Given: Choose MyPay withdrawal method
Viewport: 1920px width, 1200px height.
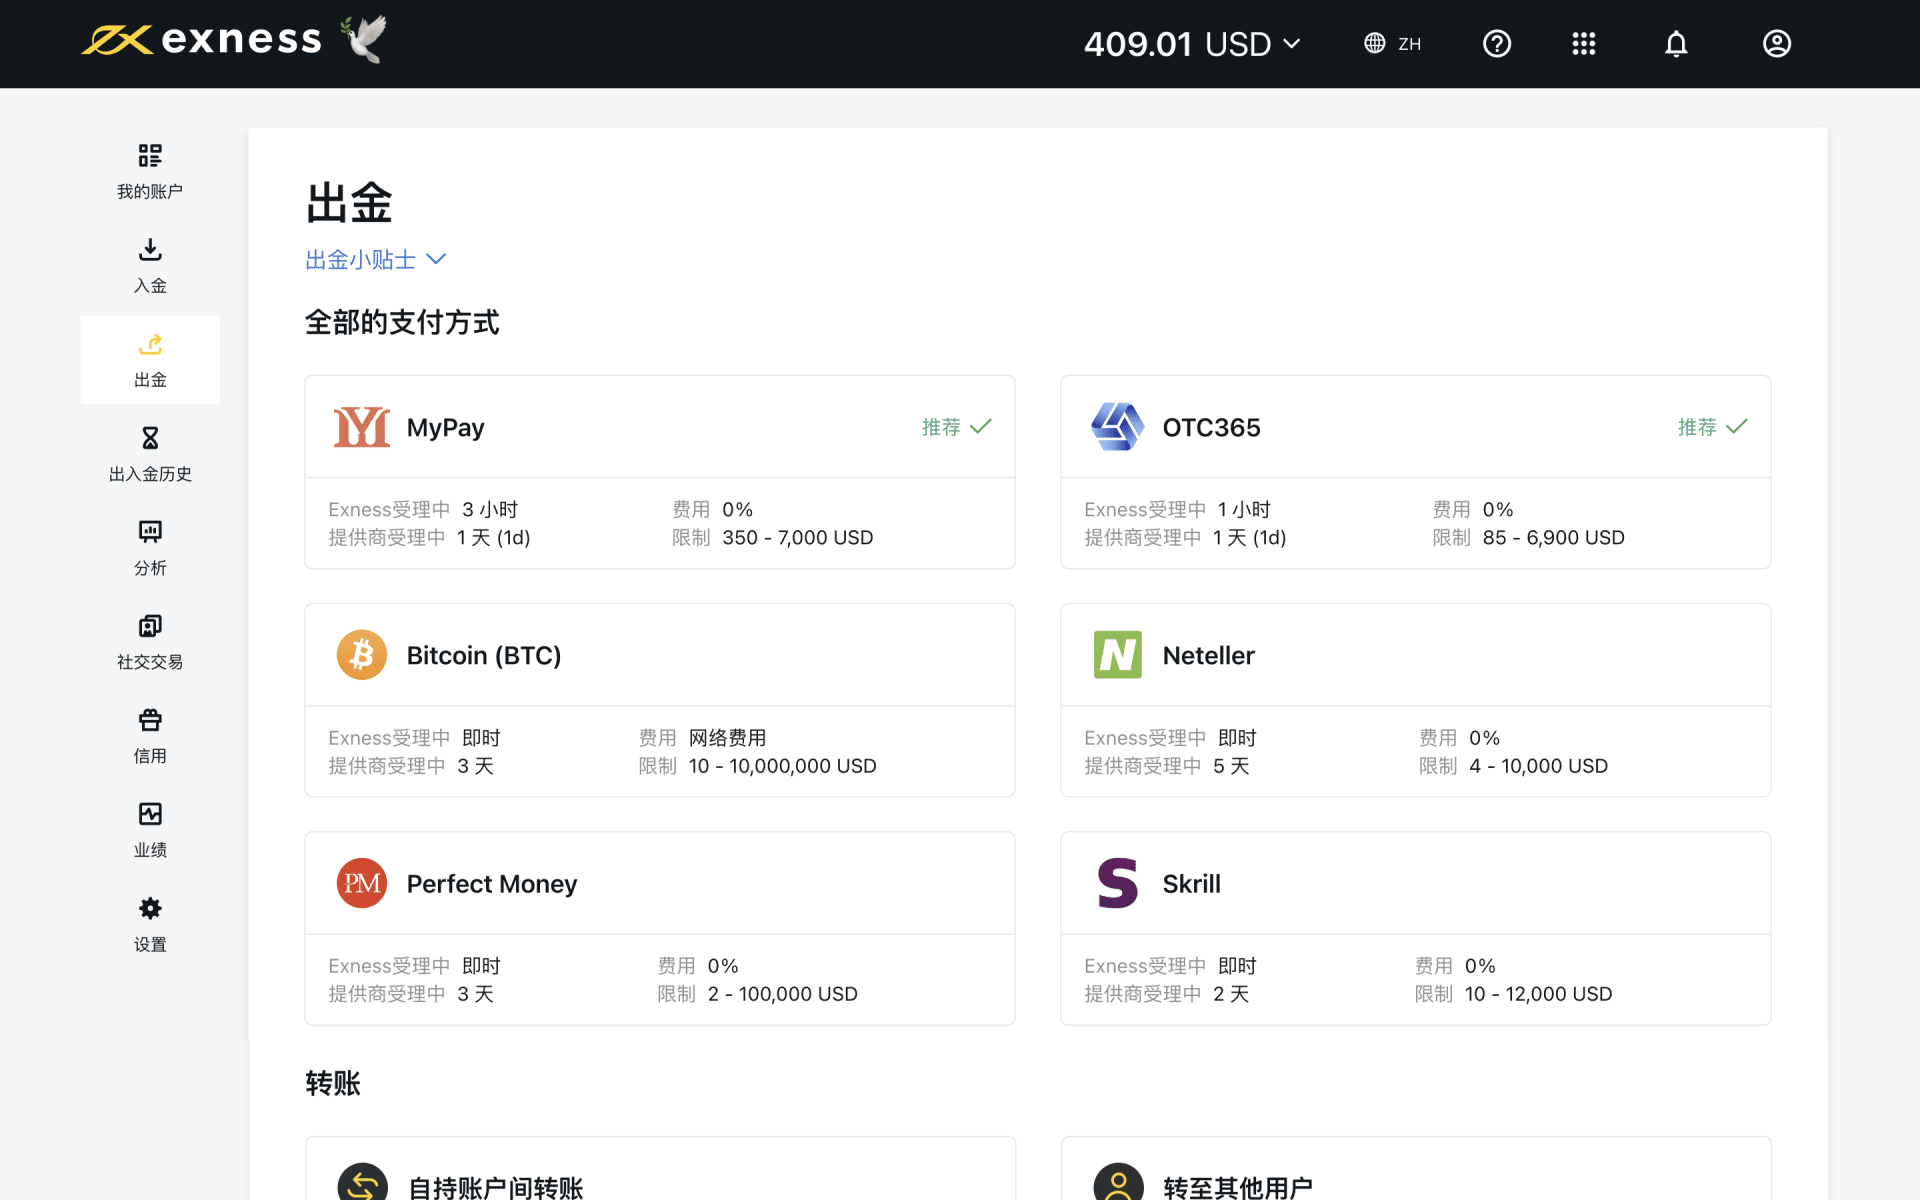Looking at the screenshot, I should click(659, 472).
